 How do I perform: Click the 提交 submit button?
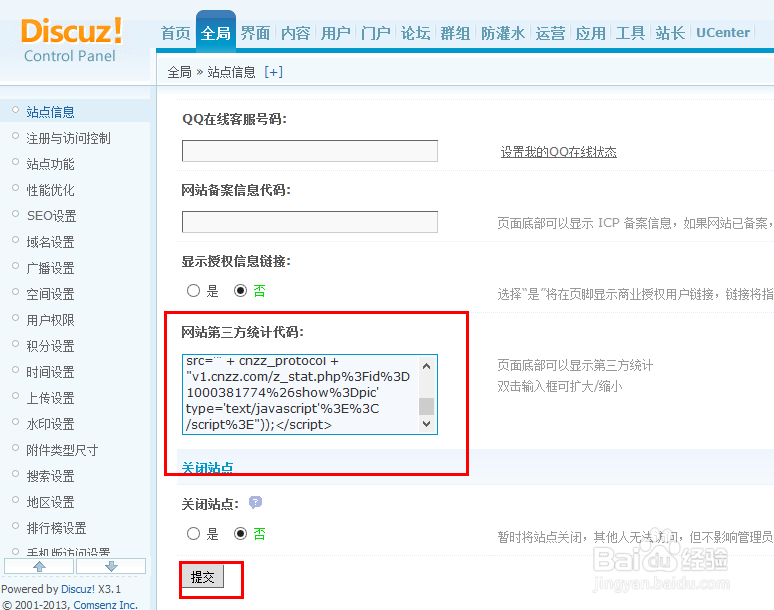[203, 576]
